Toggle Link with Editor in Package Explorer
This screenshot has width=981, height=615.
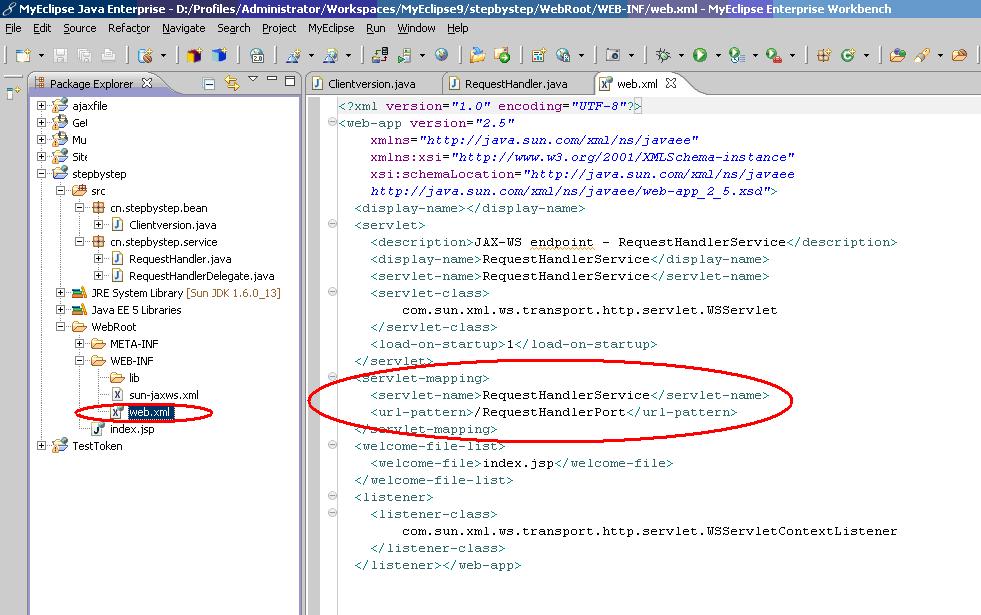232,84
